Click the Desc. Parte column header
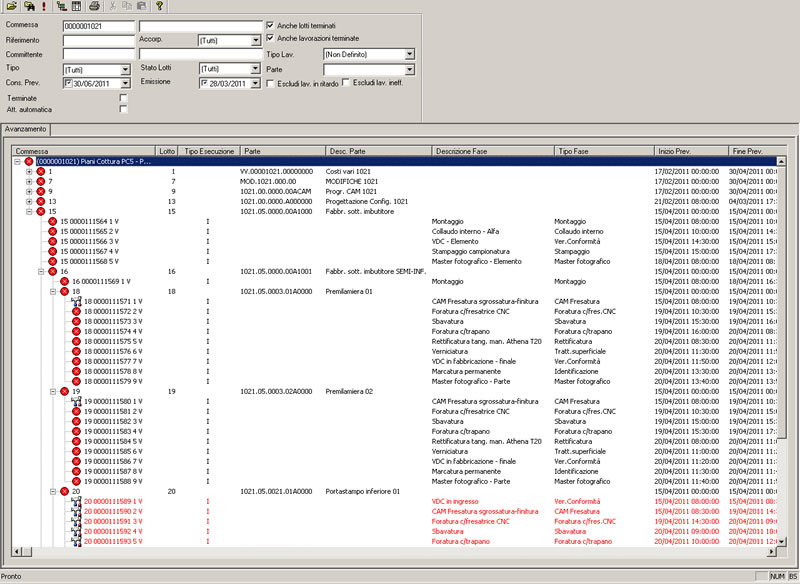The height and width of the screenshot is (584, 800). (x=379, y=151)
